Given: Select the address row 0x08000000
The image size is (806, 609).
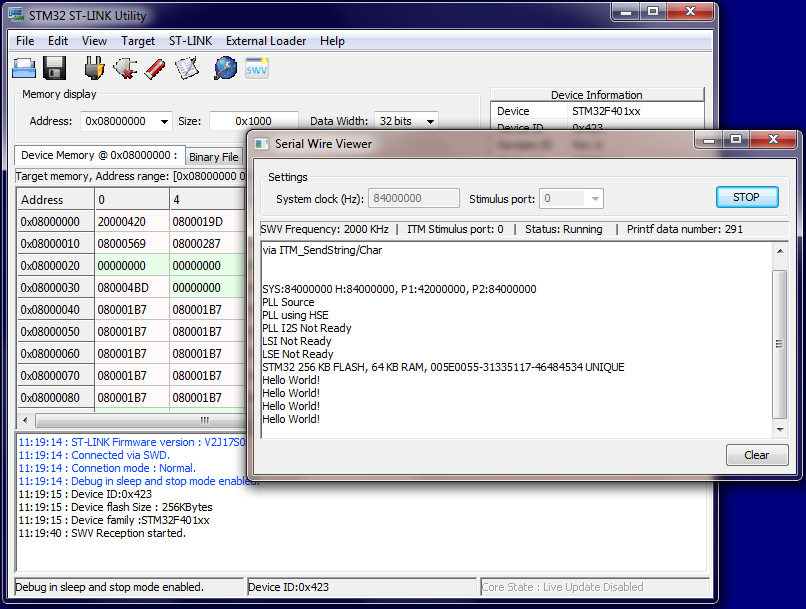Looking at the screenshot, I should tap(56, 222).
